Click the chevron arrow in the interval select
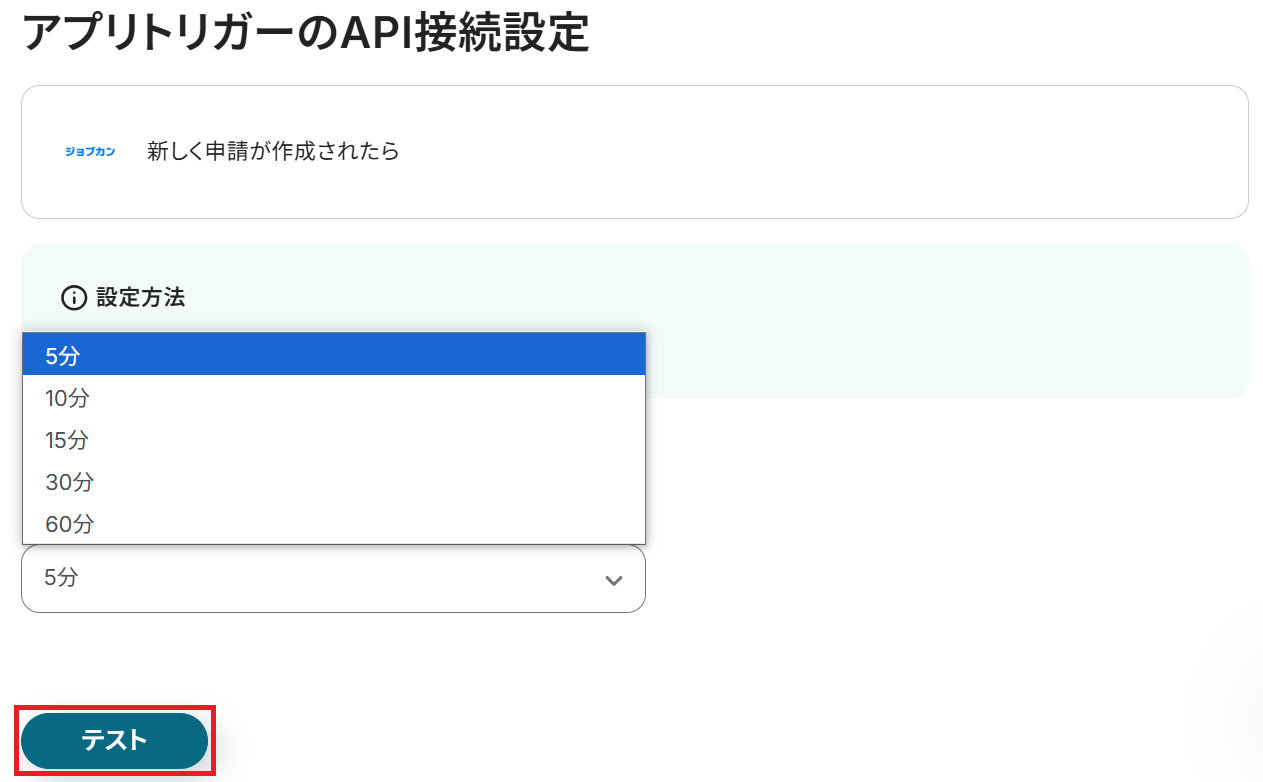Image resolution: width=1263 pixels, height=782 pixels. 614,580
